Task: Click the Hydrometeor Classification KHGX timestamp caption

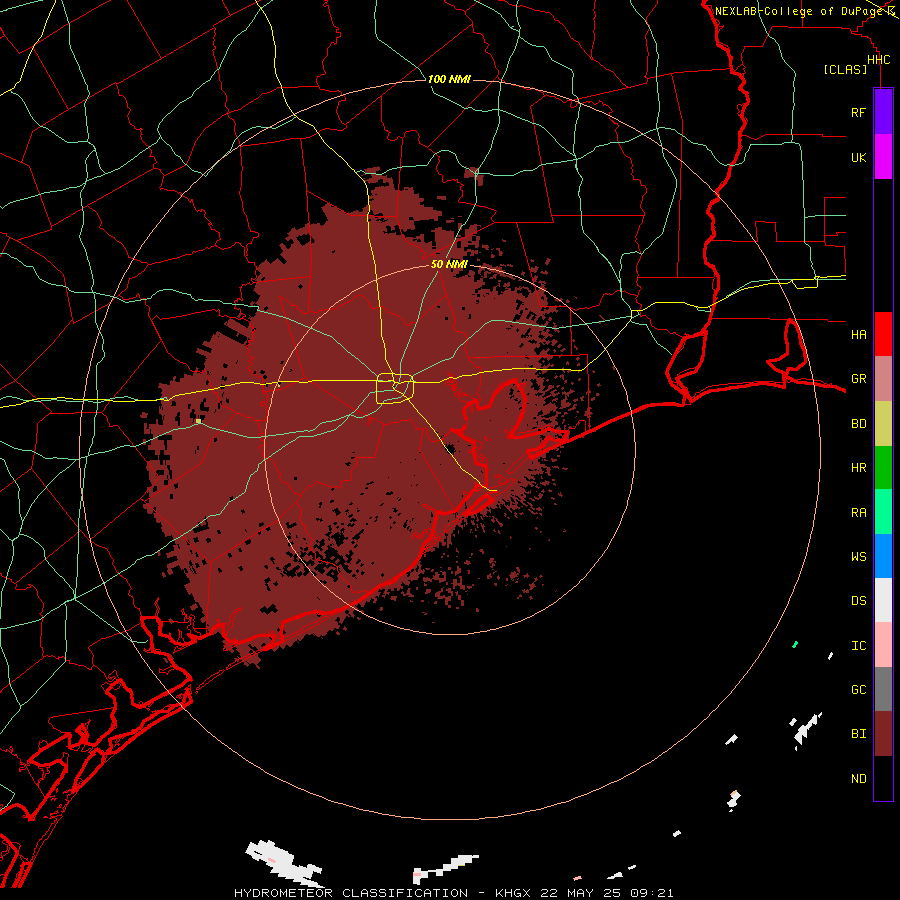Action: 453,893
